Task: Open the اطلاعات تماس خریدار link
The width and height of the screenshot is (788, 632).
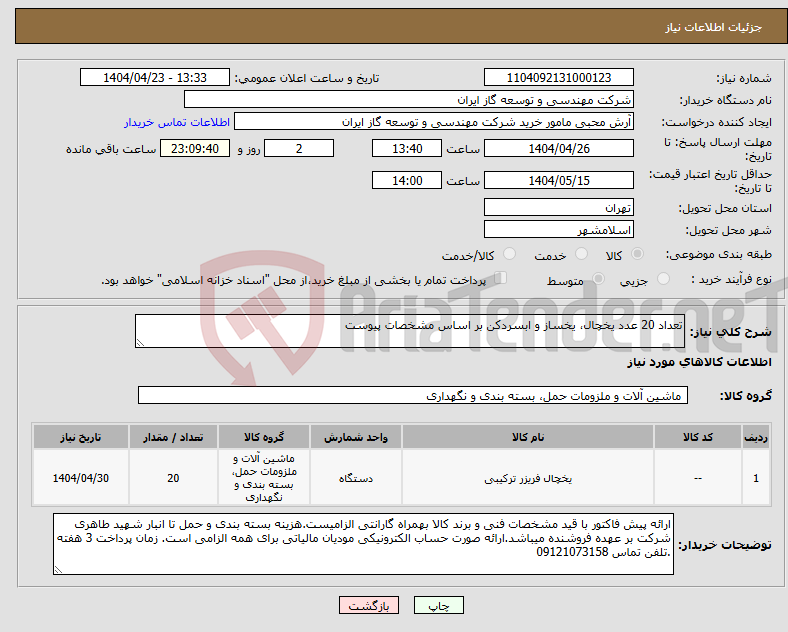Action: click(177, 122)
